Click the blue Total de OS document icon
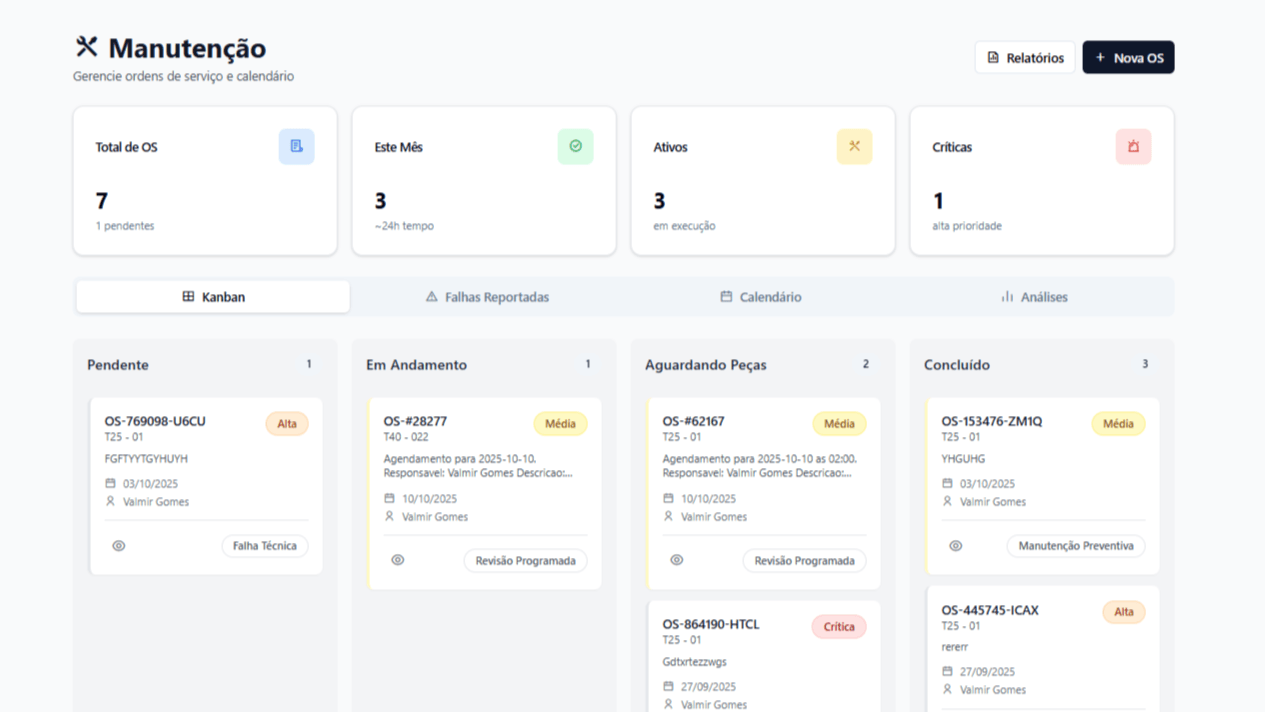The height and width of the screenshot is (712, 1265). click(x=296, y=146)
